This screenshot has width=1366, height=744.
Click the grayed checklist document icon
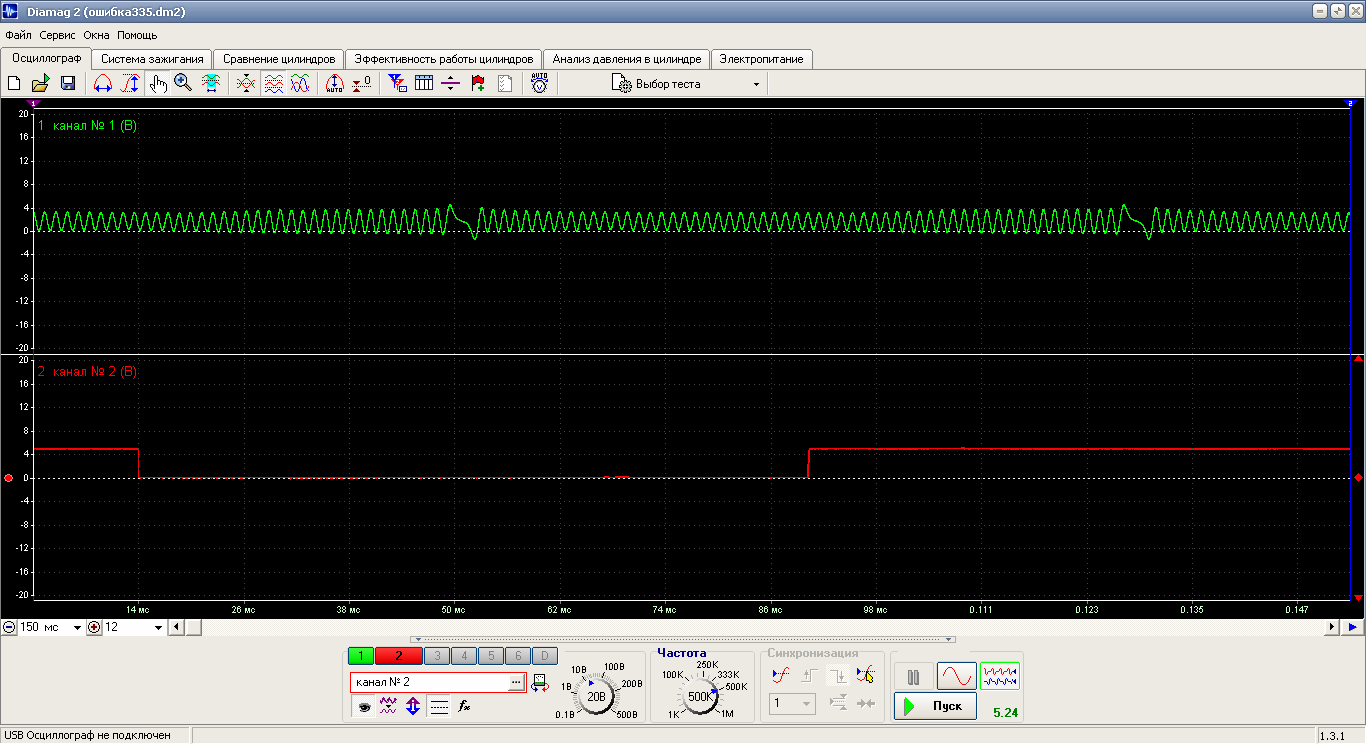click(505, 84)
